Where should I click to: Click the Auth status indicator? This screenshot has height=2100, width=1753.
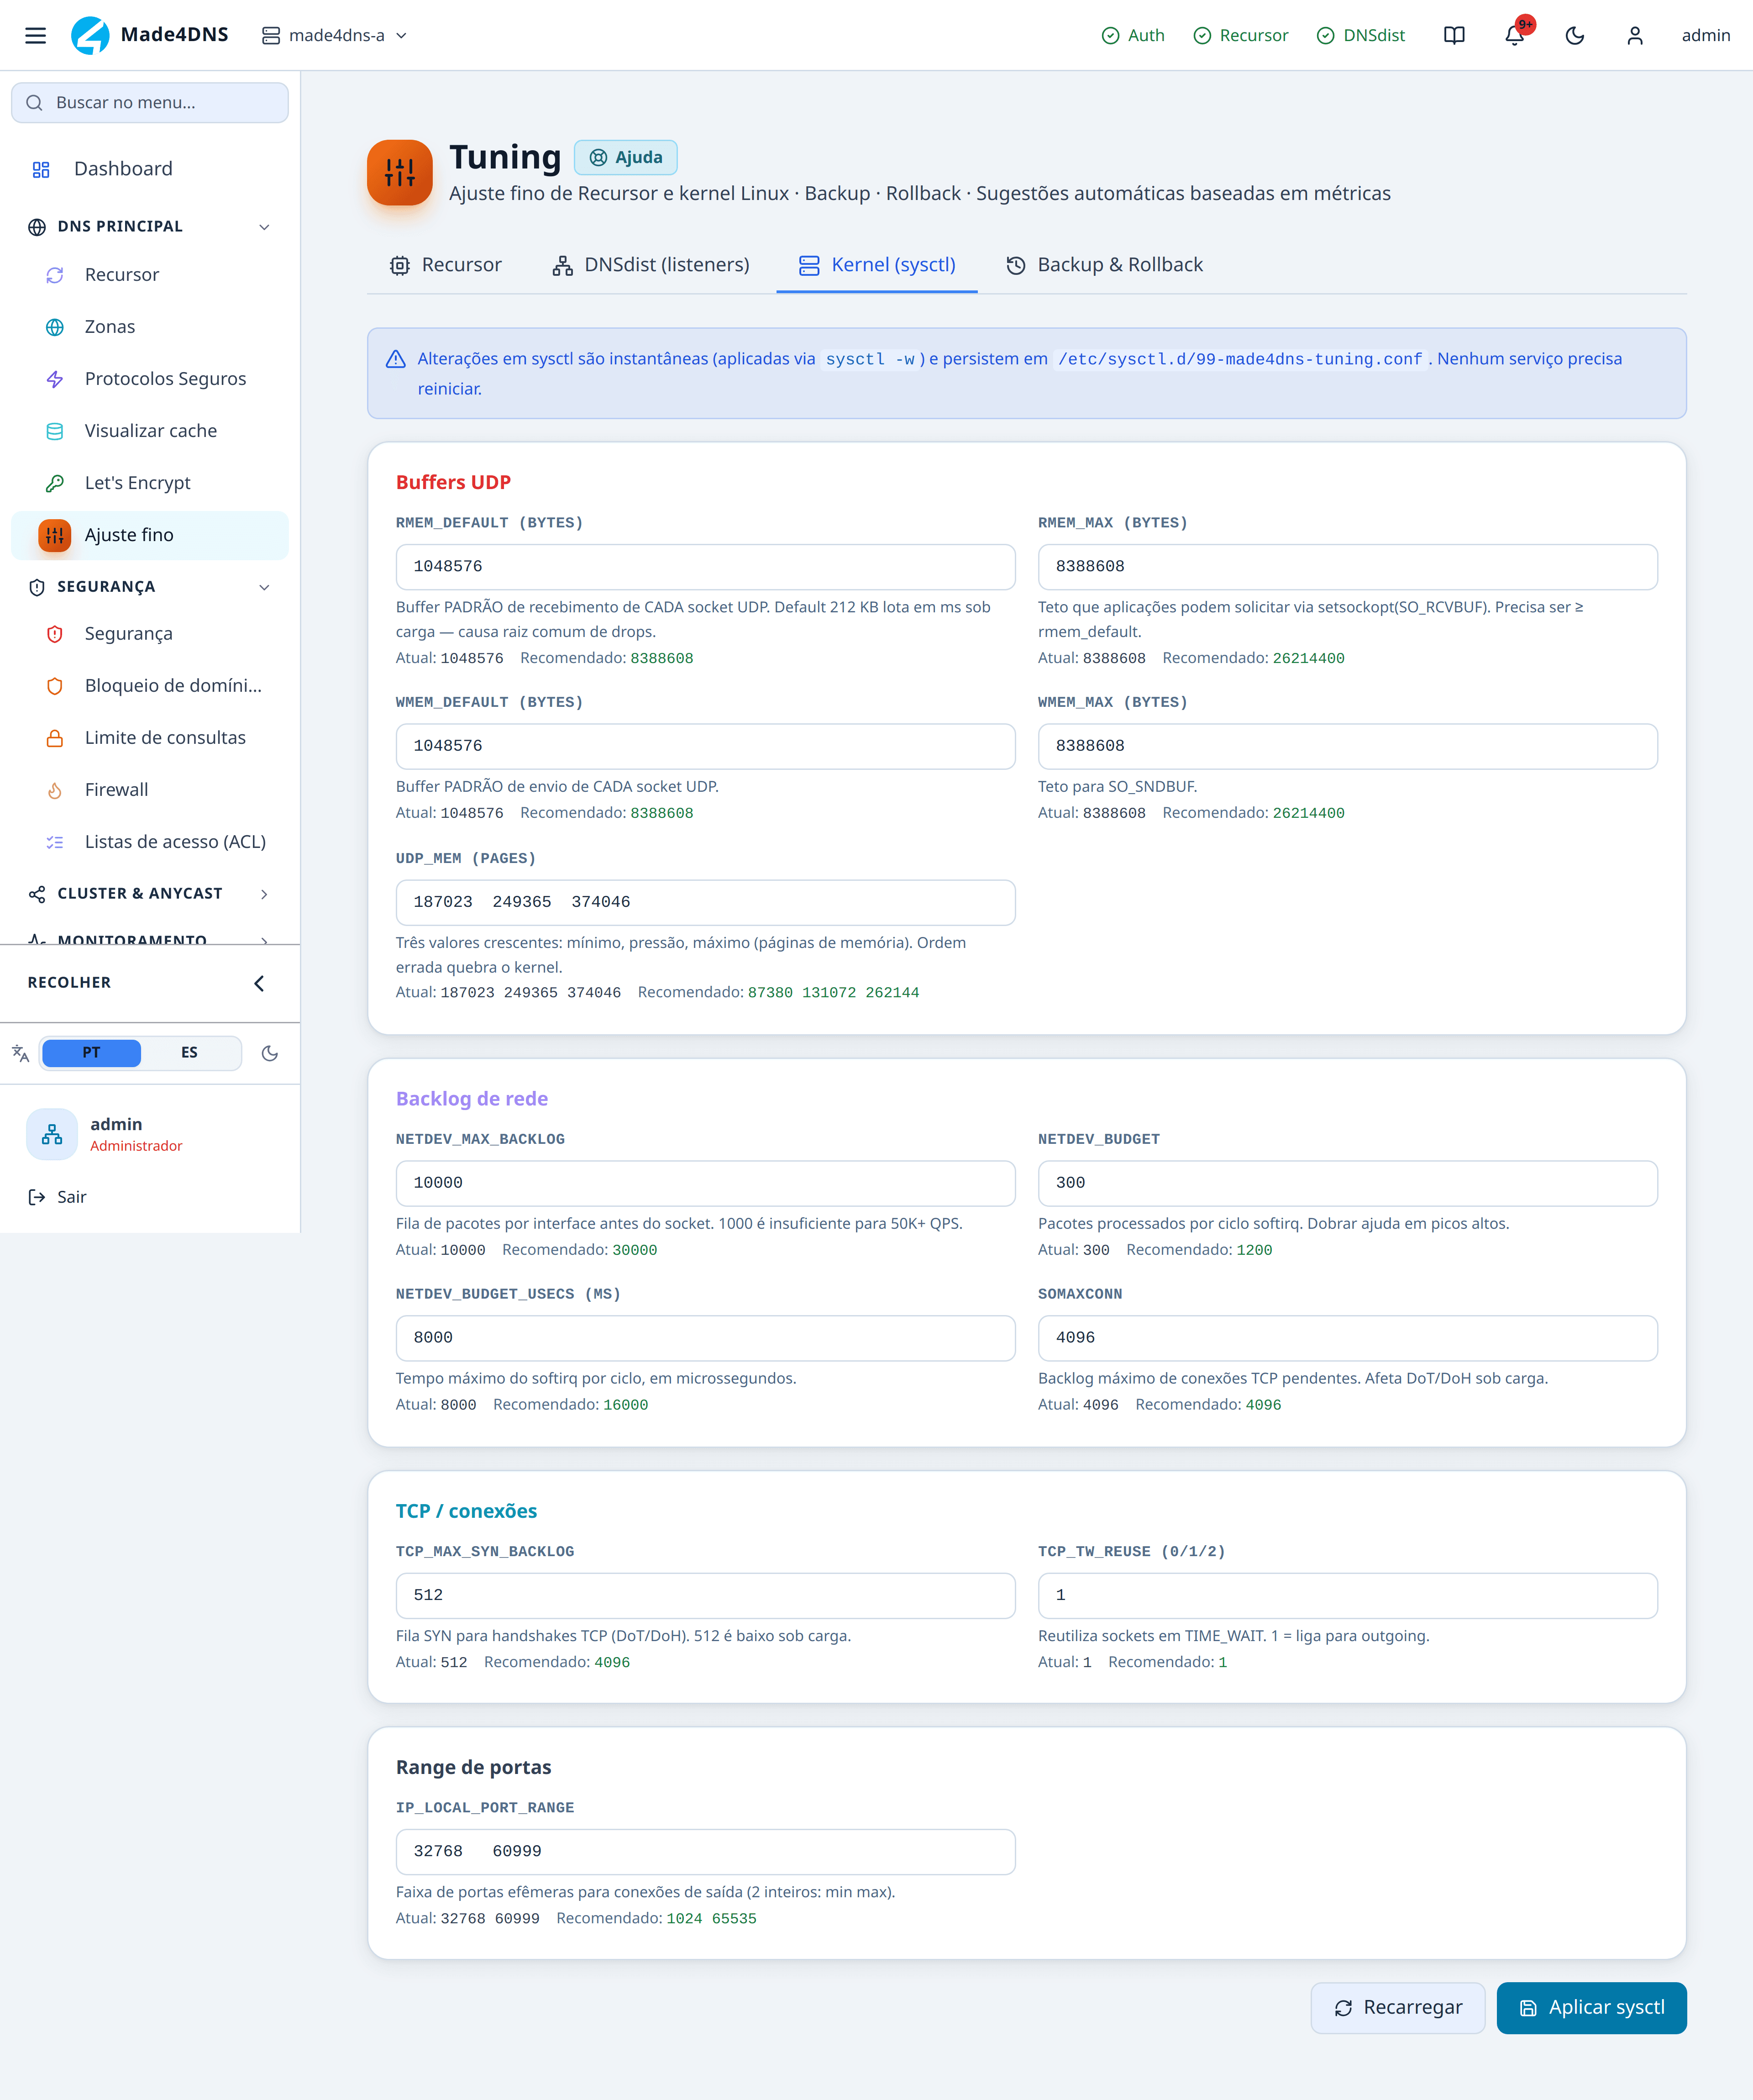(1133, 35)
